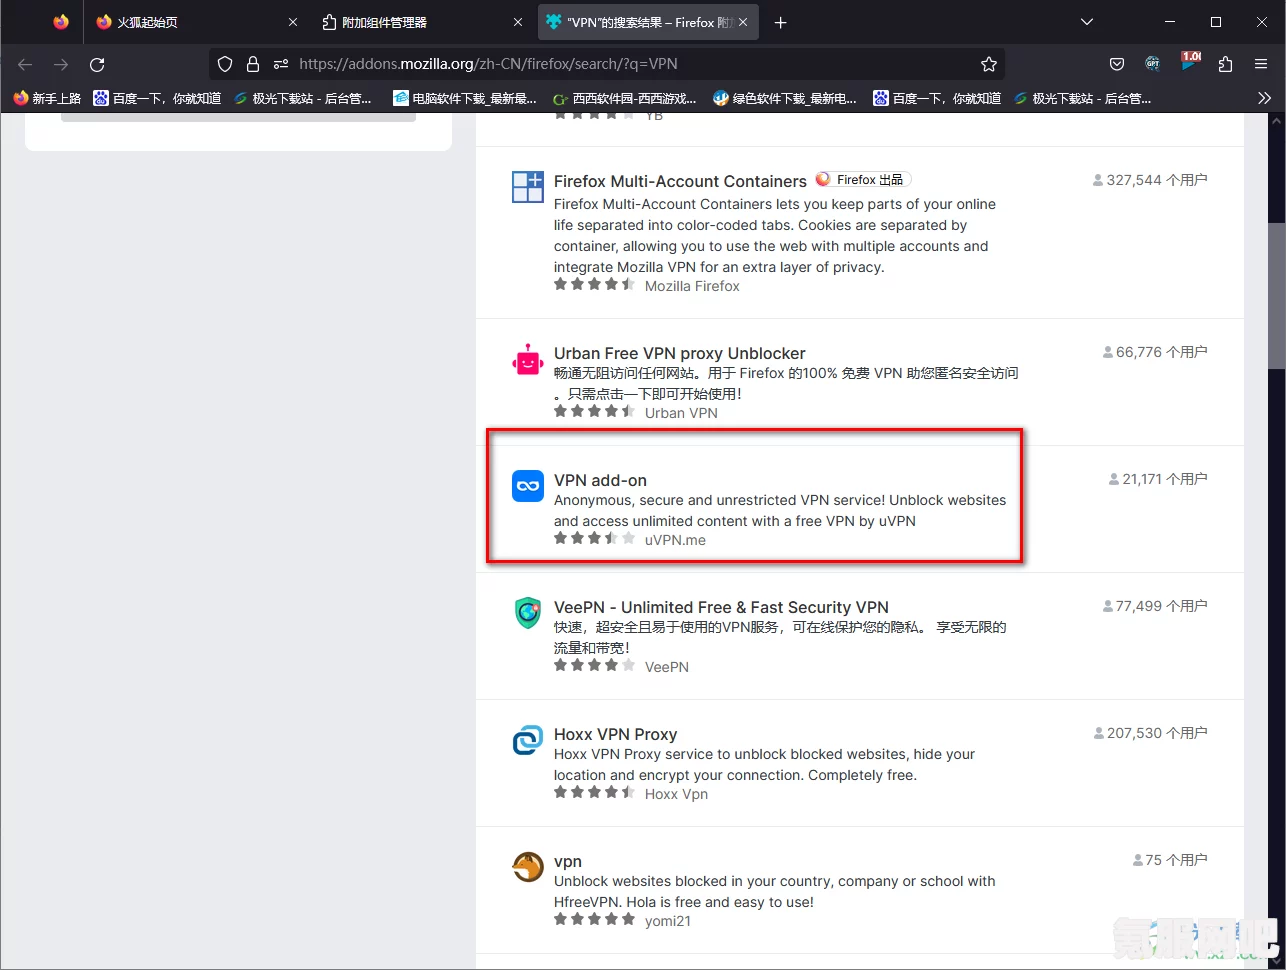Close the 火狐起始页 tab
The height and width of the screenshot is (970, 1286).
click(x=292, y=22)
